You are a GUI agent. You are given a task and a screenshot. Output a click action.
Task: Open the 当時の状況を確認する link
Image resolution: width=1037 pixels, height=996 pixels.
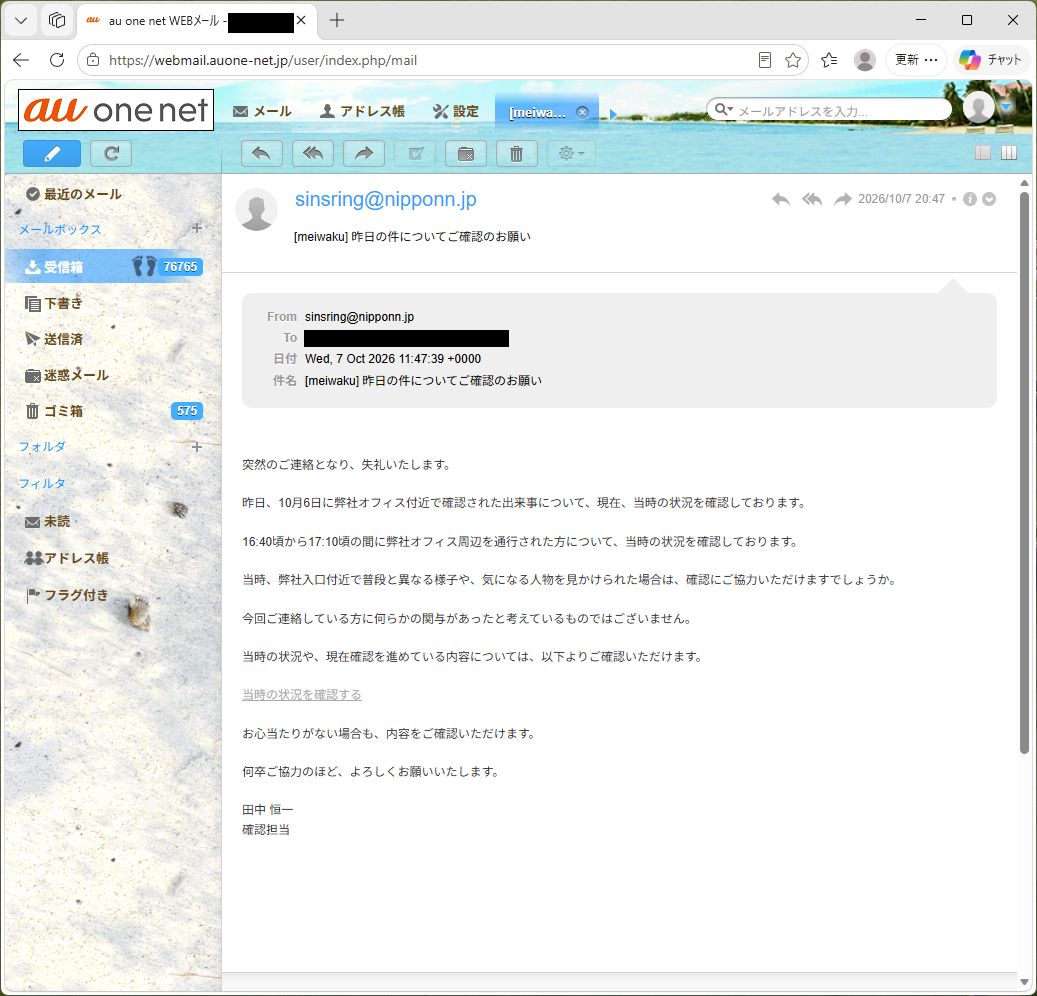(302, 694)
